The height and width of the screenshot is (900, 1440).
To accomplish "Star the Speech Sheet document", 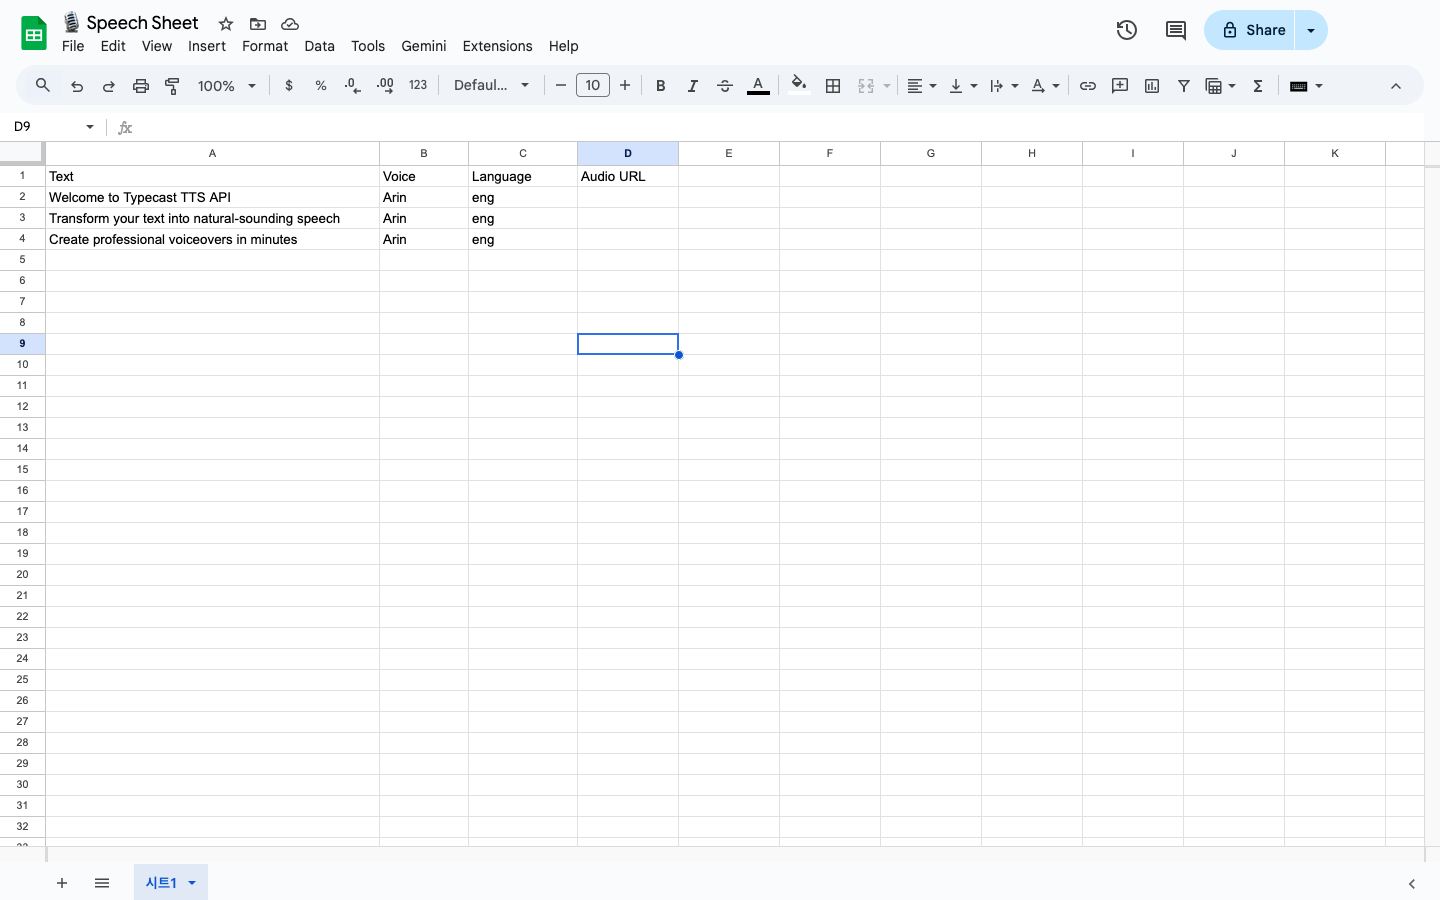I will click(225, 23).
